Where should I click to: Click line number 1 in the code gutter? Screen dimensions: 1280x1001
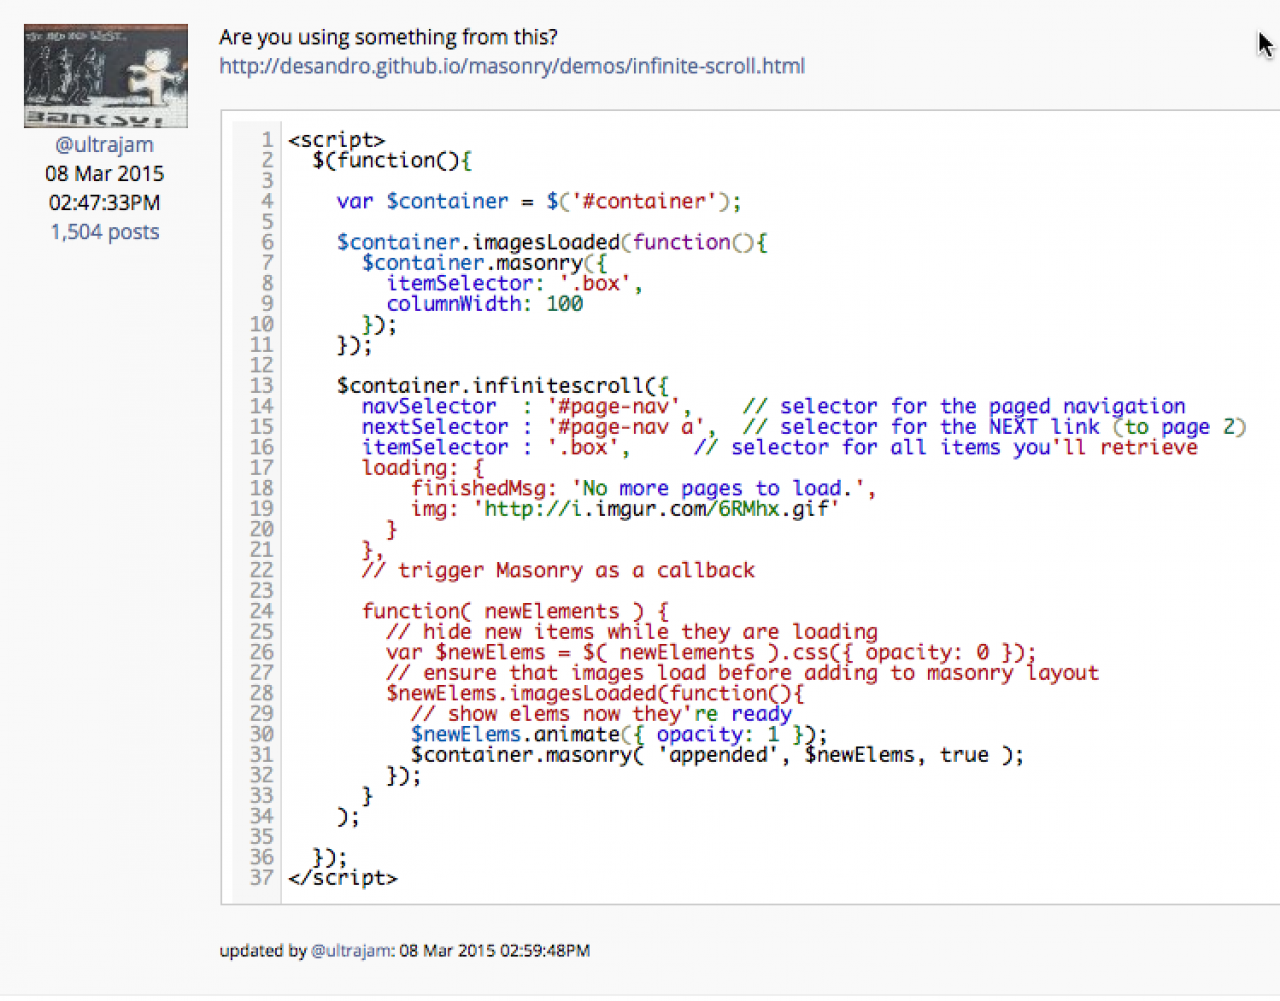tap(267, 140)
